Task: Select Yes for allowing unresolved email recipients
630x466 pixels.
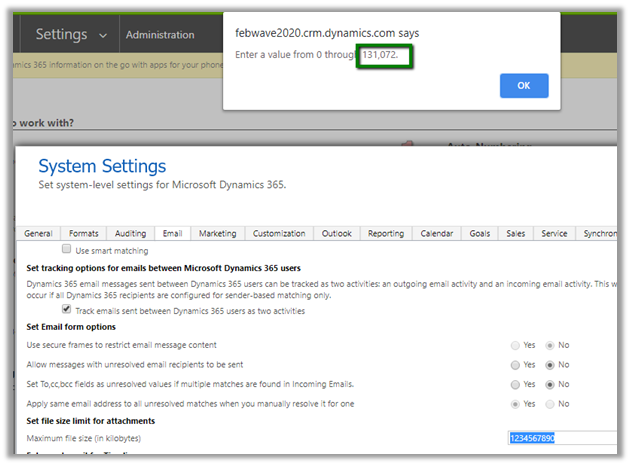Action: [515, 365]
